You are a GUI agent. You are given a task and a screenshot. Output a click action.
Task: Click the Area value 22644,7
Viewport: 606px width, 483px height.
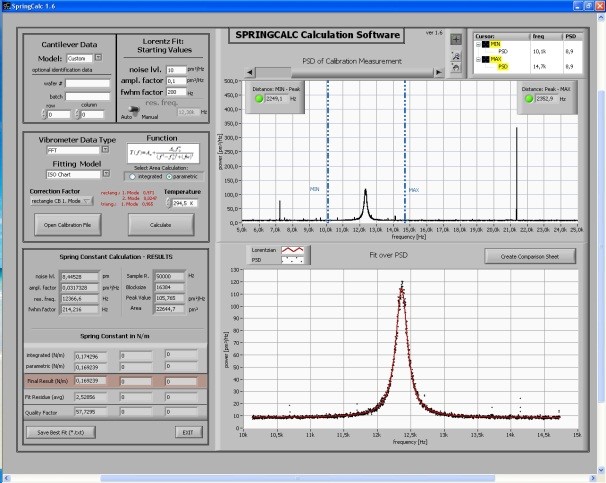pos(169,309)
